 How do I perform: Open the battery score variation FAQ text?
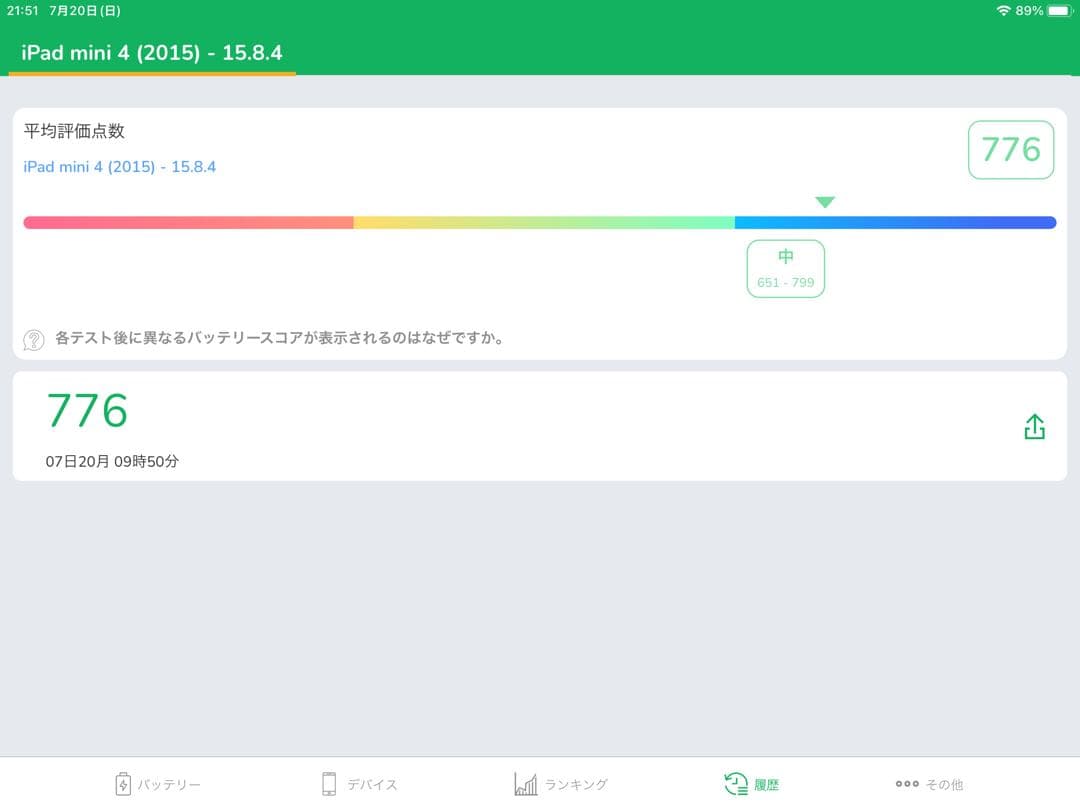point(279,338)
